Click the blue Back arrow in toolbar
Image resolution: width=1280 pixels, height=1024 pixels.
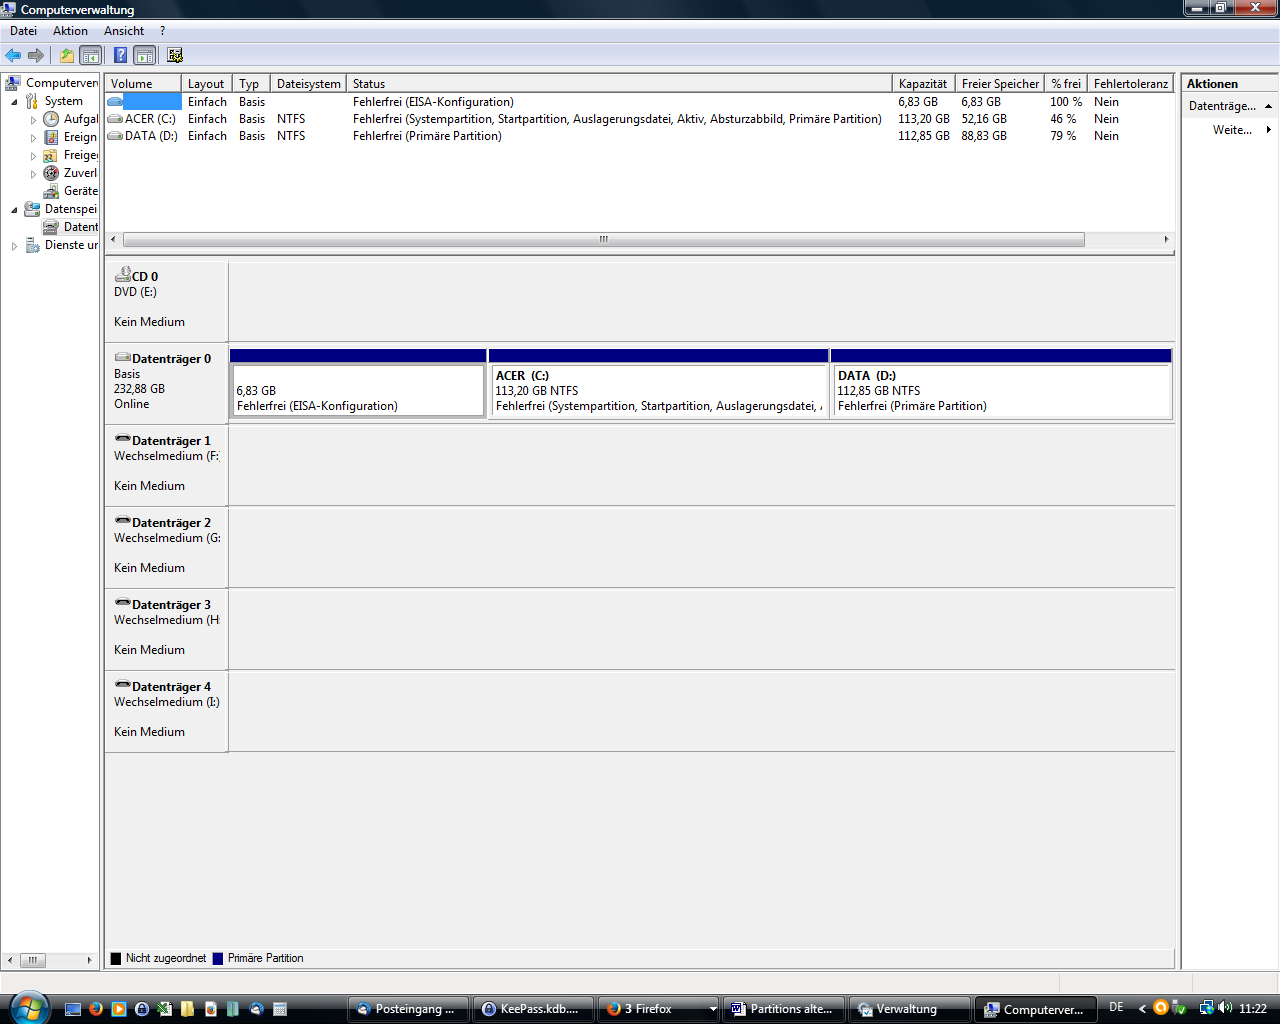(x=13, y=56)
